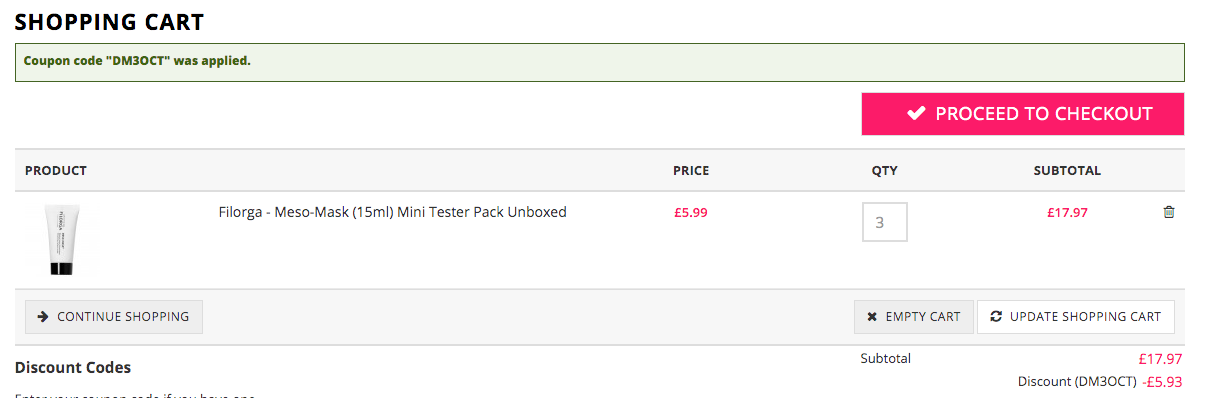
Task: Click the QTY column header
Action: coord(885,171)
